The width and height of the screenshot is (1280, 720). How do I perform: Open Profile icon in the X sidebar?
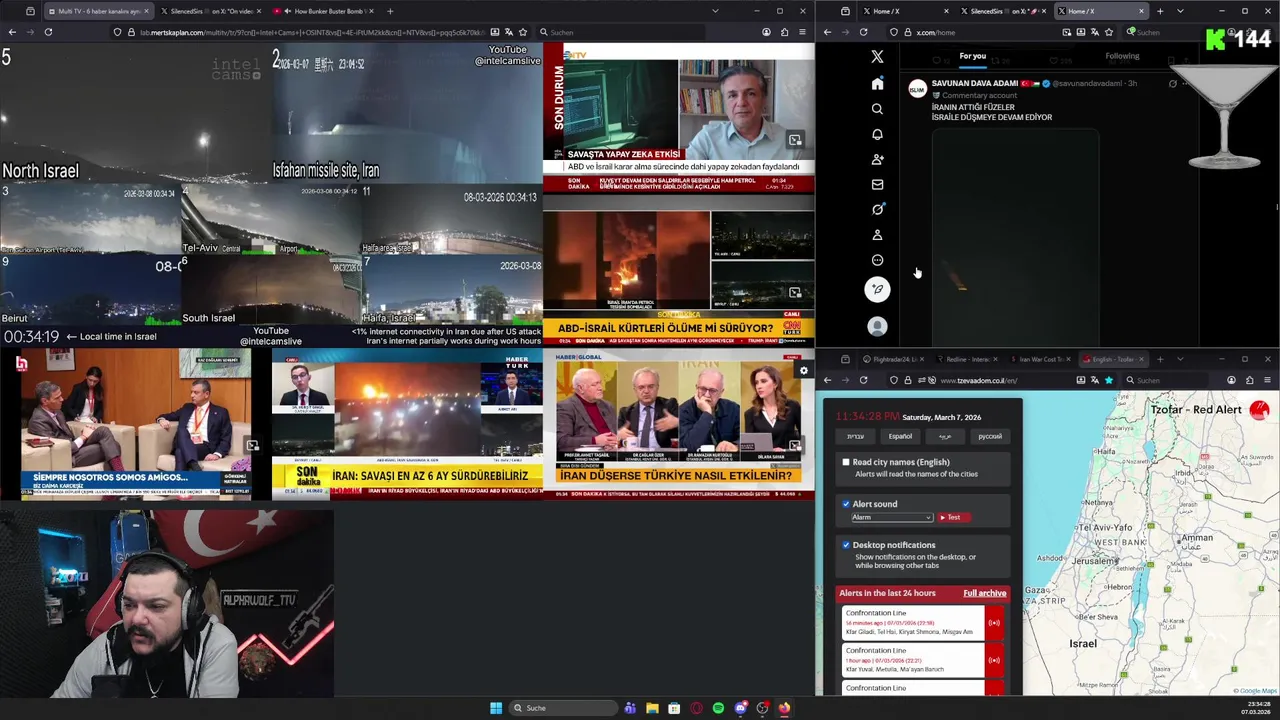[877, 235]
